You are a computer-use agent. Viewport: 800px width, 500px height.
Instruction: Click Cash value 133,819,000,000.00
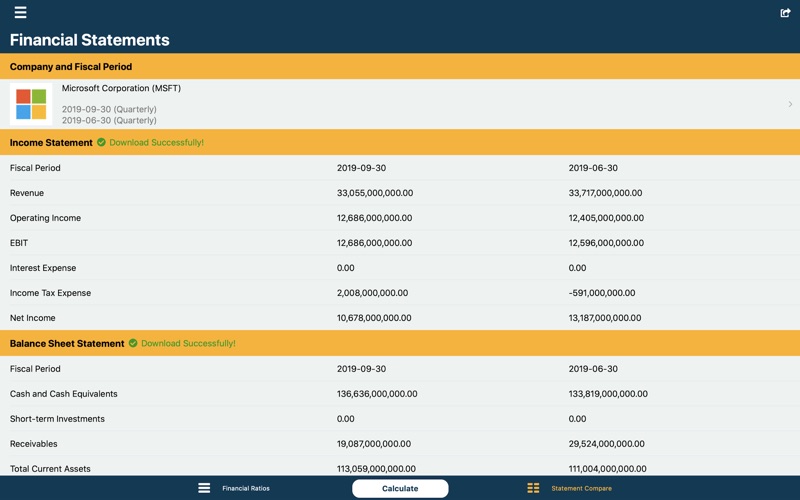(608, 394)
